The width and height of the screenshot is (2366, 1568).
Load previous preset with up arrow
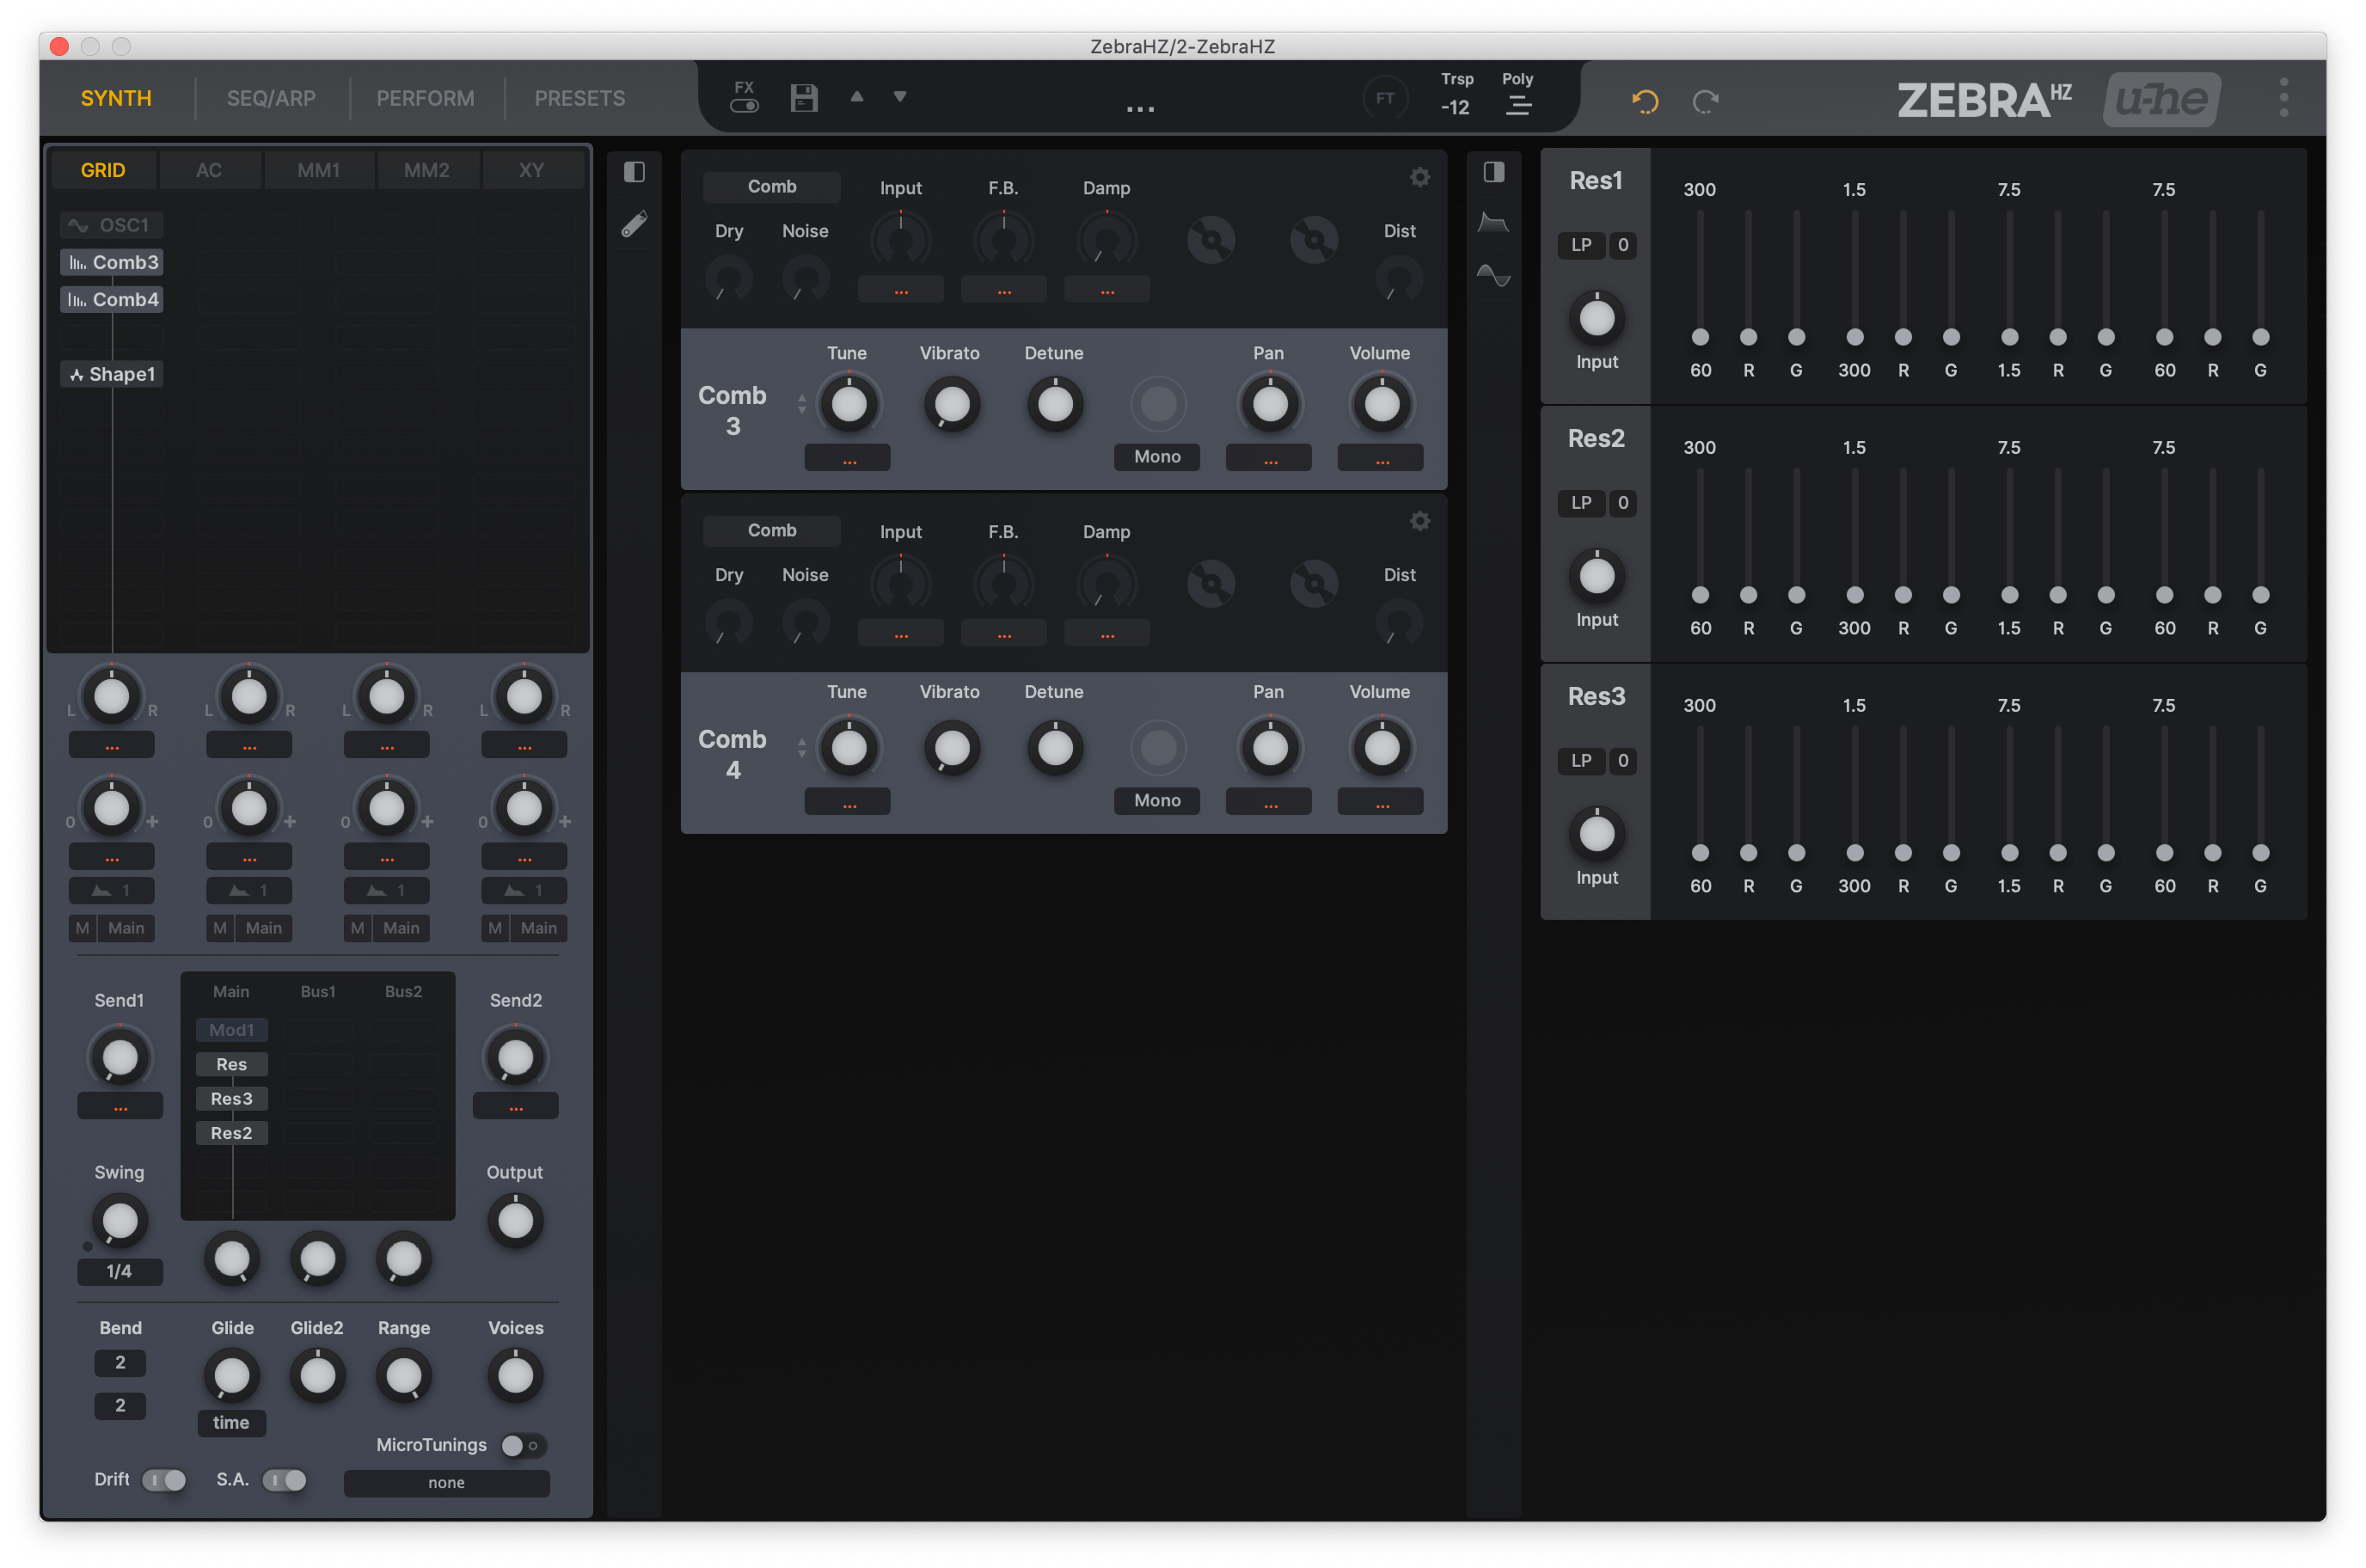pyautogui.click(x=857, y=97)
